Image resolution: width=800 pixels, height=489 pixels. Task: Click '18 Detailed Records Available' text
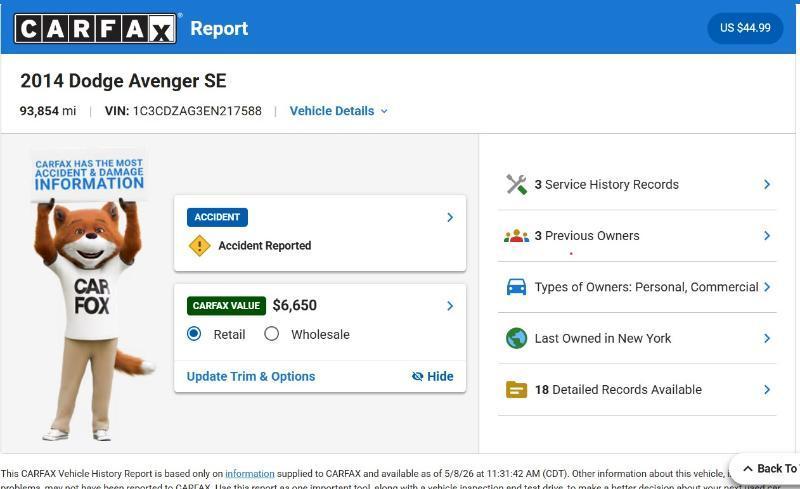pyautogui.click(x=618, y=390)
